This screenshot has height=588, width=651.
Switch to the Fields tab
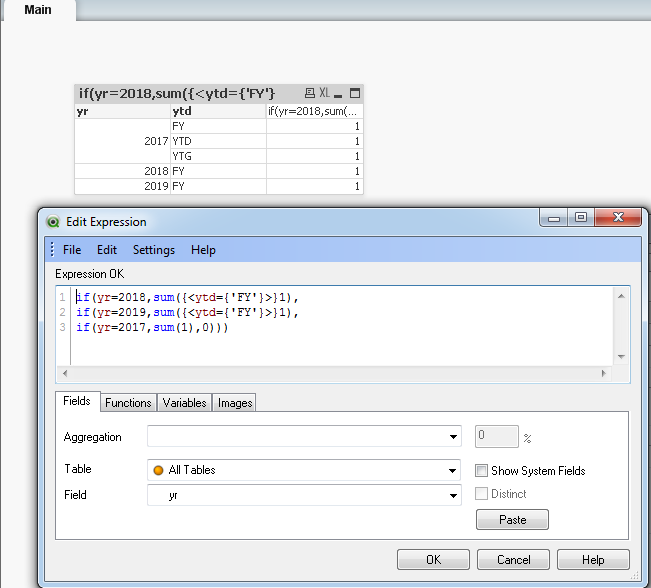(x=77, y=401)
